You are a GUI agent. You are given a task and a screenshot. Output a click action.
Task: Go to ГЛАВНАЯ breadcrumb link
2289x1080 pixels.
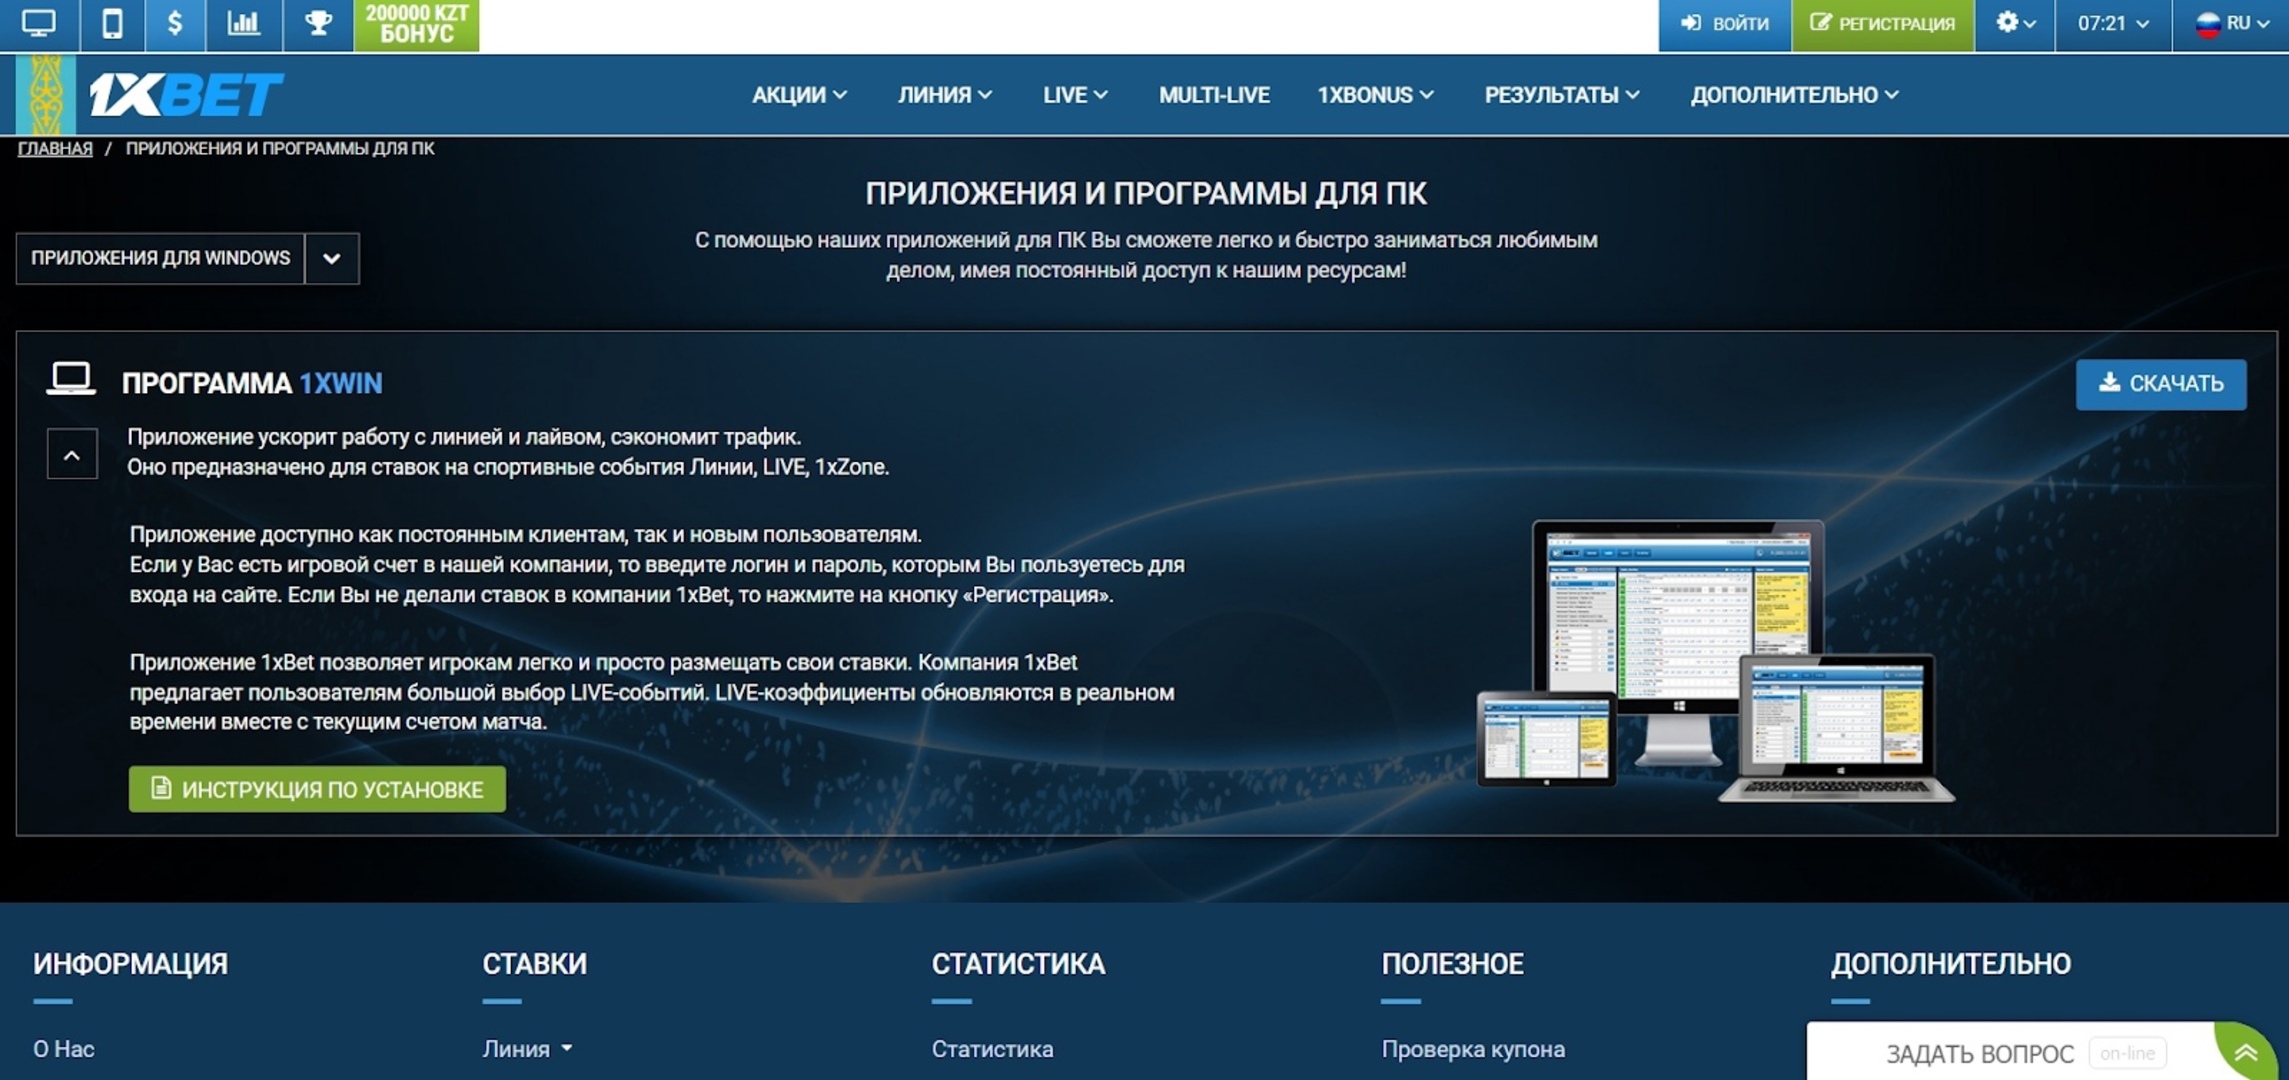(x=55, y=148)
